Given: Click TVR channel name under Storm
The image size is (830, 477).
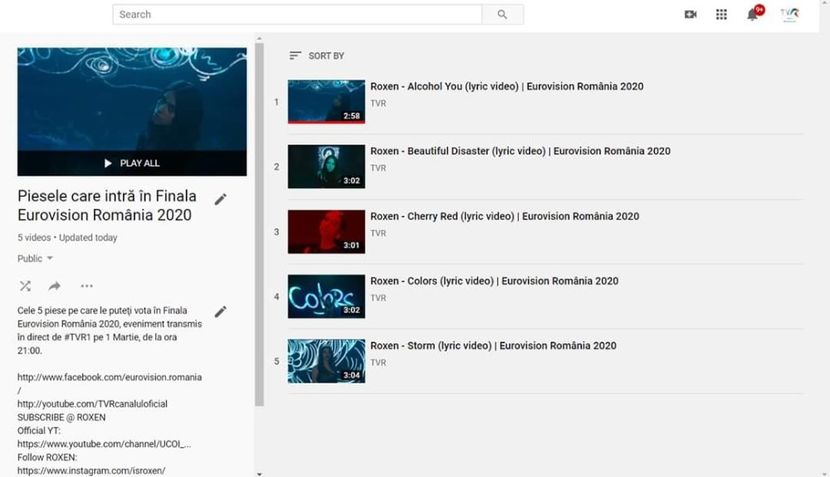Looking at the screenshot, I should point(378,362).
